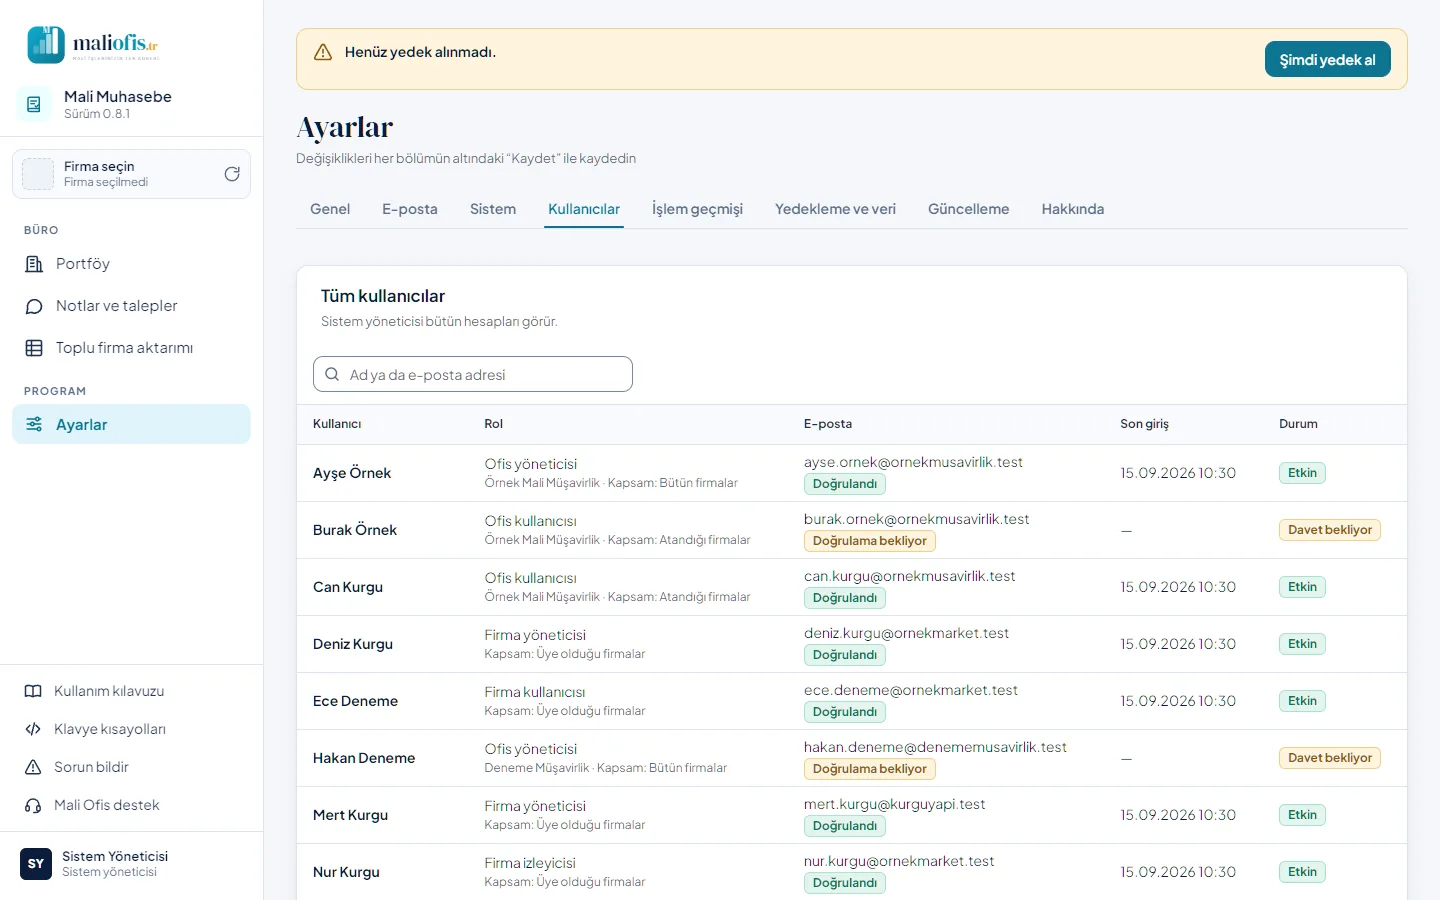Image resolution: width=1440 pixels, height=900 pixels.
Task: Click the SY user avatar
Action: (36, 864)
